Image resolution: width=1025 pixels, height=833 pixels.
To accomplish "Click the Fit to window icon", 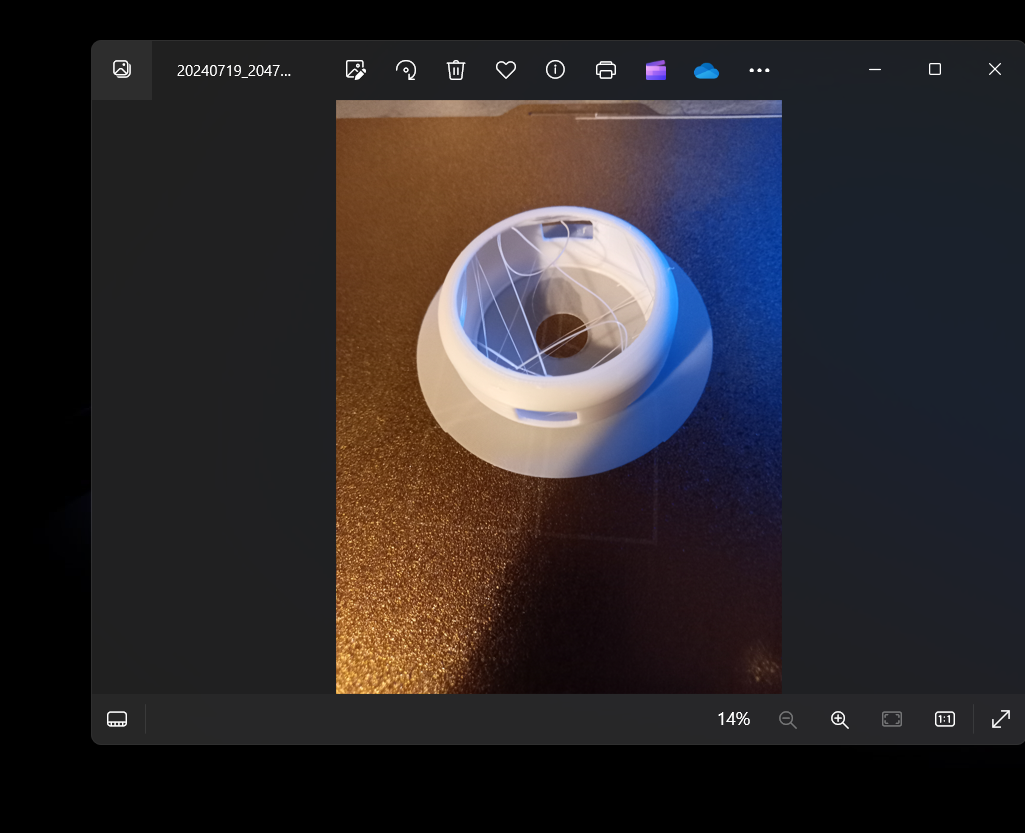I will [892, 719].
